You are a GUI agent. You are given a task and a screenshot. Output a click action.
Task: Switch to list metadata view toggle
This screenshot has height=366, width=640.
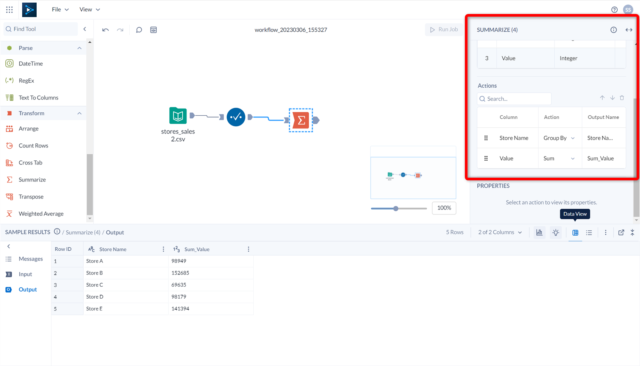[x=589, y=233]
